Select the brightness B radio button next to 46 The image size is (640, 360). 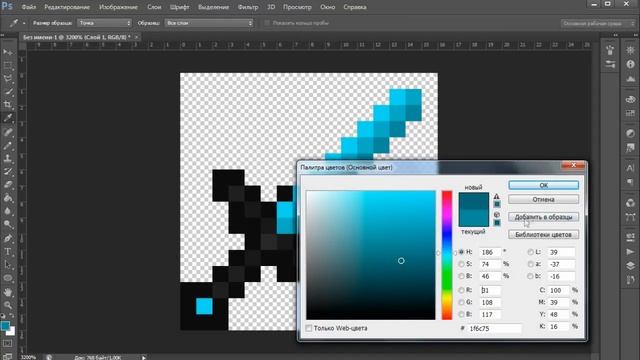[x=461, y=276]
